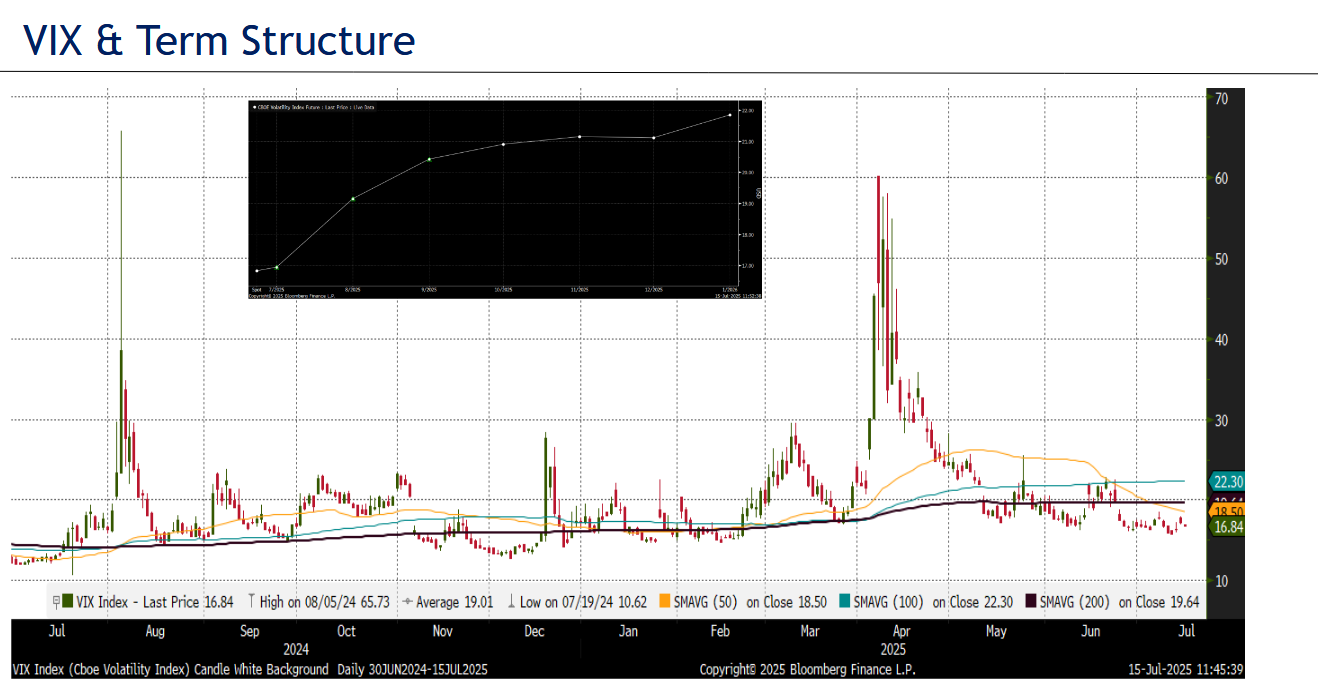Click the Apr 2025 month label on timeline
The image size is (1318, 693).
click(901, 631)
